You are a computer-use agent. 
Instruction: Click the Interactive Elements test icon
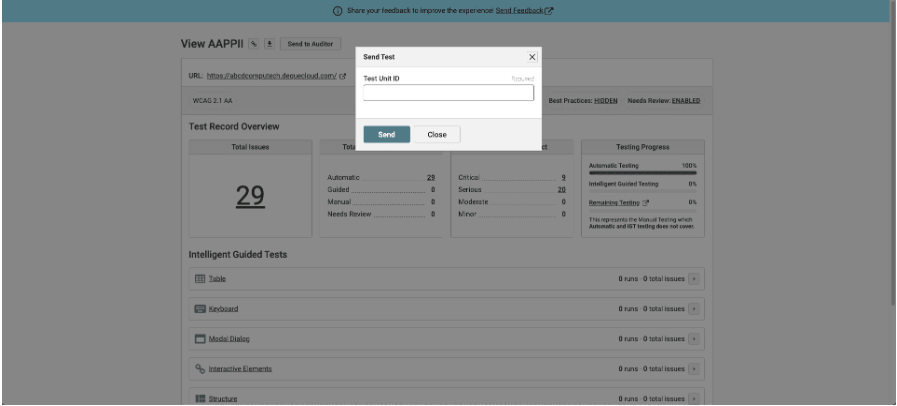[200, 368]
